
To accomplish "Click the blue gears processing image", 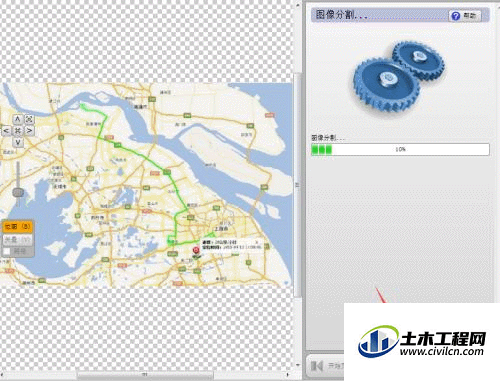I will click(399, 76).
